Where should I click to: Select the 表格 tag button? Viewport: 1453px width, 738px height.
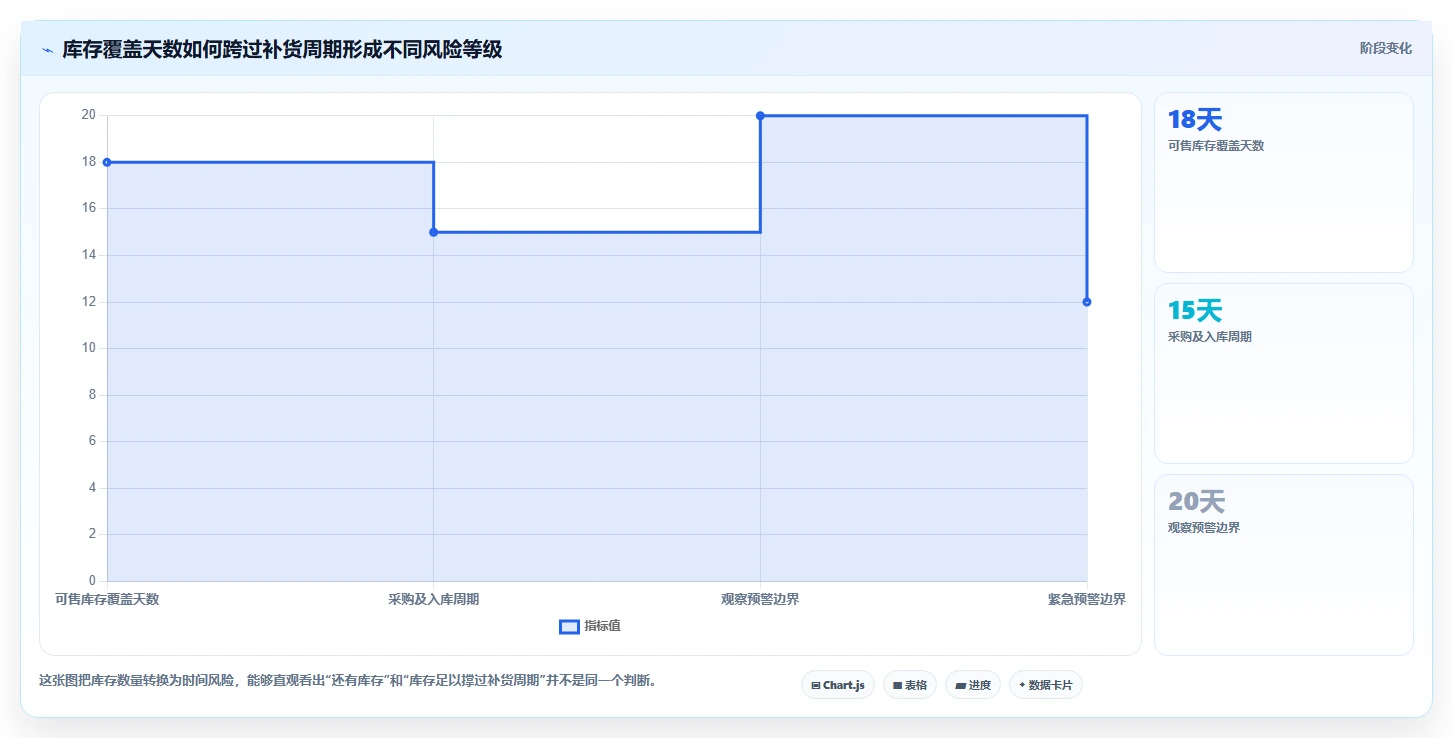pos(910,685)
